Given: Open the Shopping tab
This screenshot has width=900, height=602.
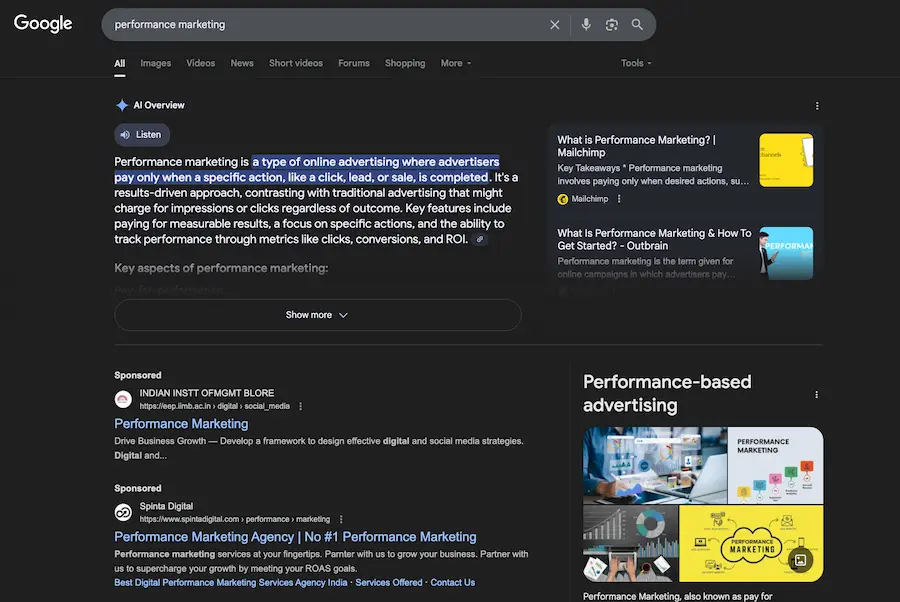Looking at the screenshot, I should 405,63.
